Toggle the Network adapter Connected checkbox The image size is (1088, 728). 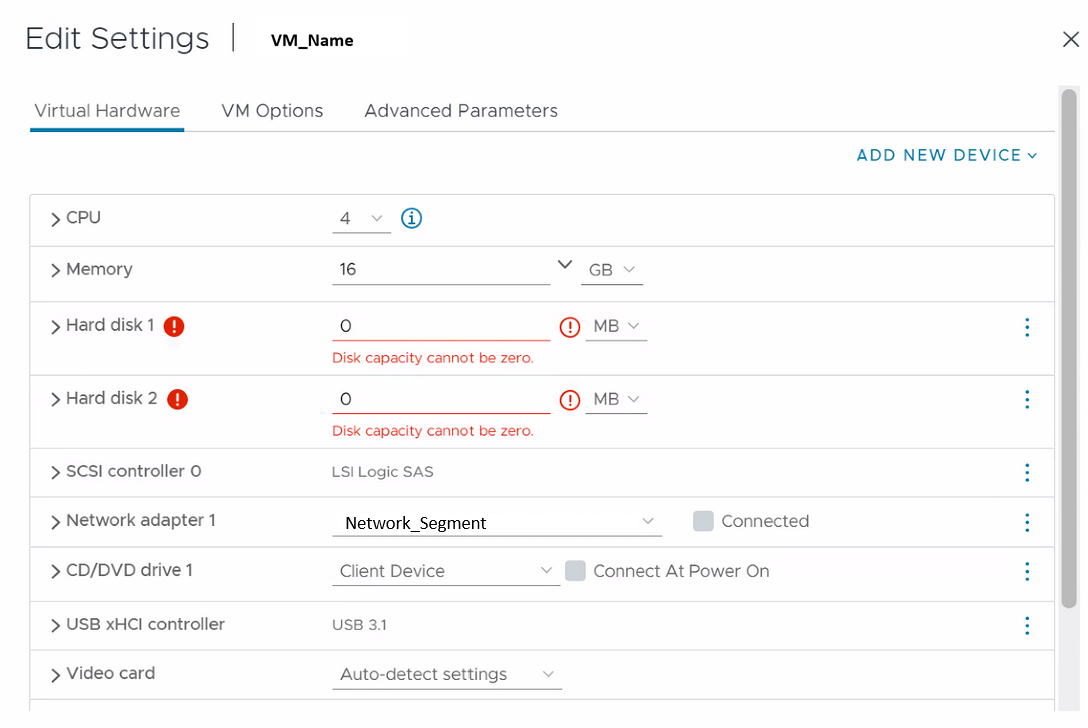pyautogui.click(x=703, y=521)
